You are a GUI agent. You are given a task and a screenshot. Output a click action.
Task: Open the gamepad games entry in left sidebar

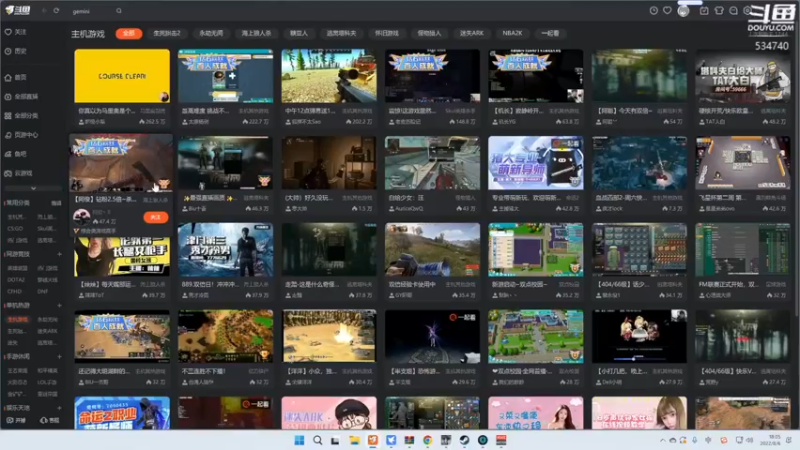tap(19, 173)
